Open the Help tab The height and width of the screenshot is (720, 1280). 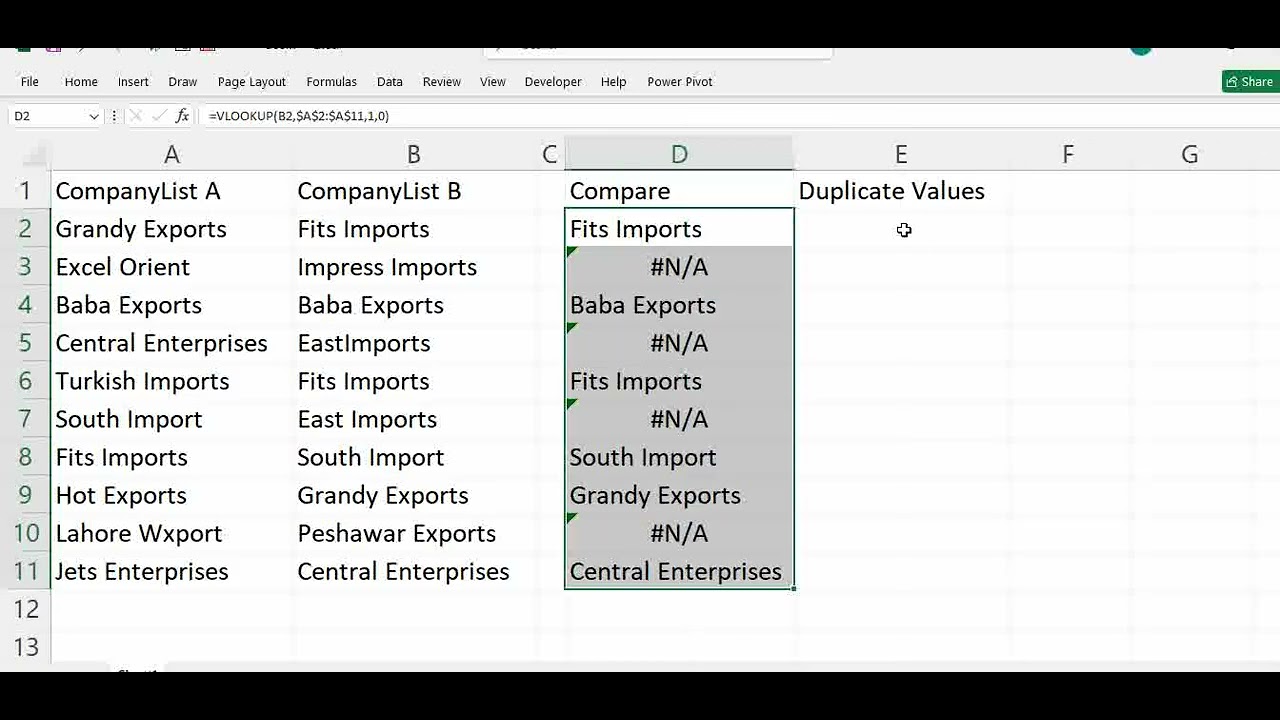614,82
